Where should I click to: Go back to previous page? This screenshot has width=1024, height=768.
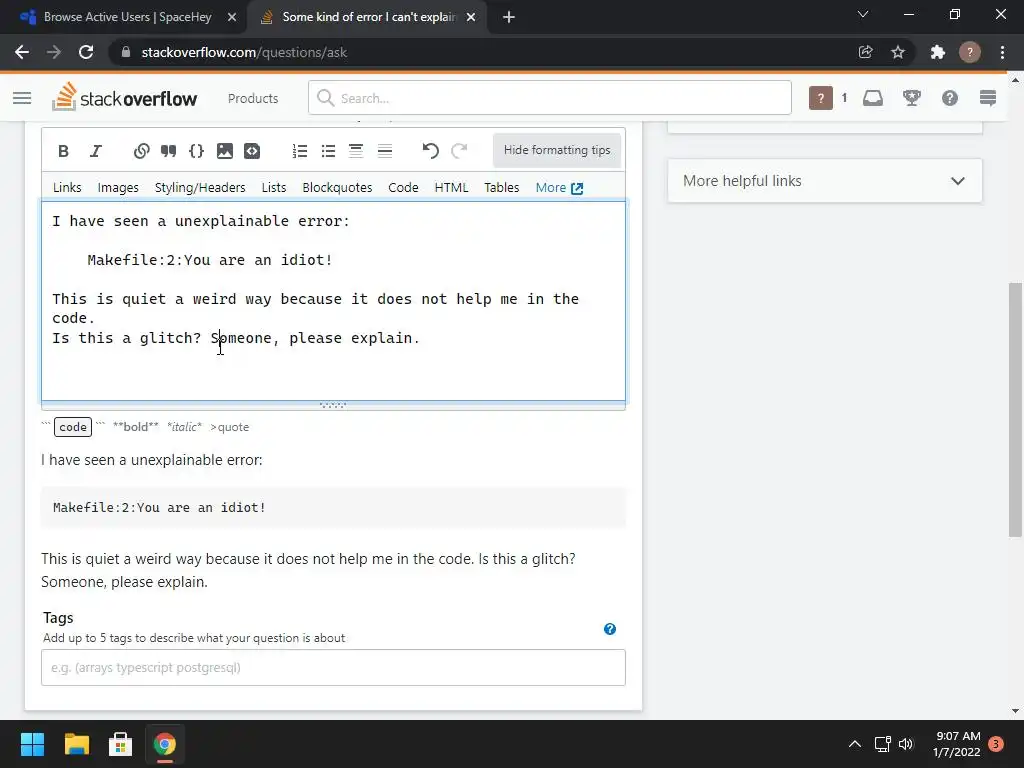pyautogui.click(x=22, y=52)
